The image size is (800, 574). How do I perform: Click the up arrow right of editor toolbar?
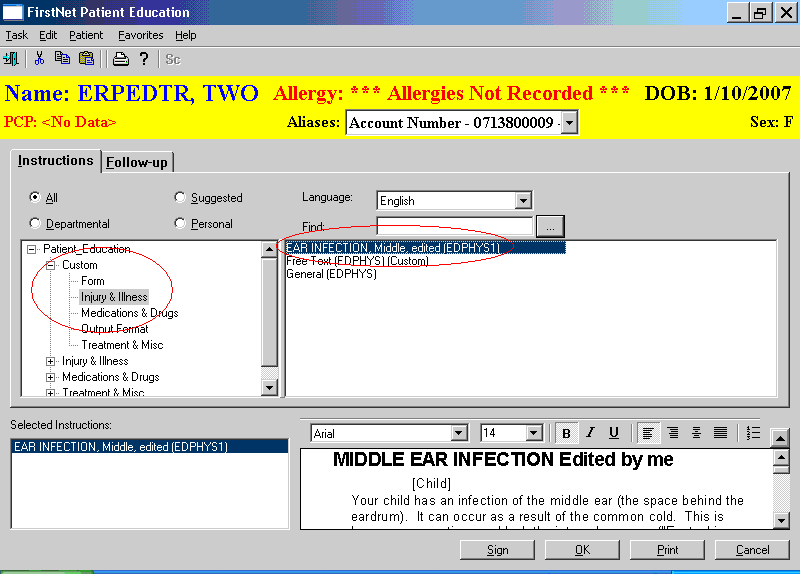coord(780,438)
